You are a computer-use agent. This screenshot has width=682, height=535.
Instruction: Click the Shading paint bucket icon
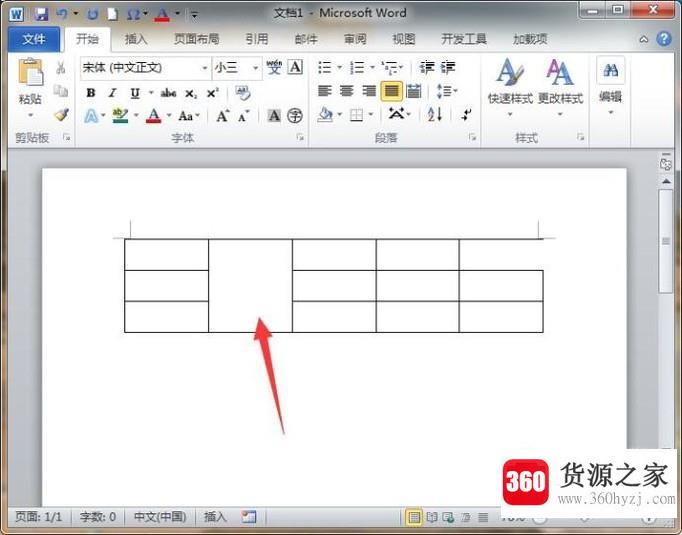325,115
